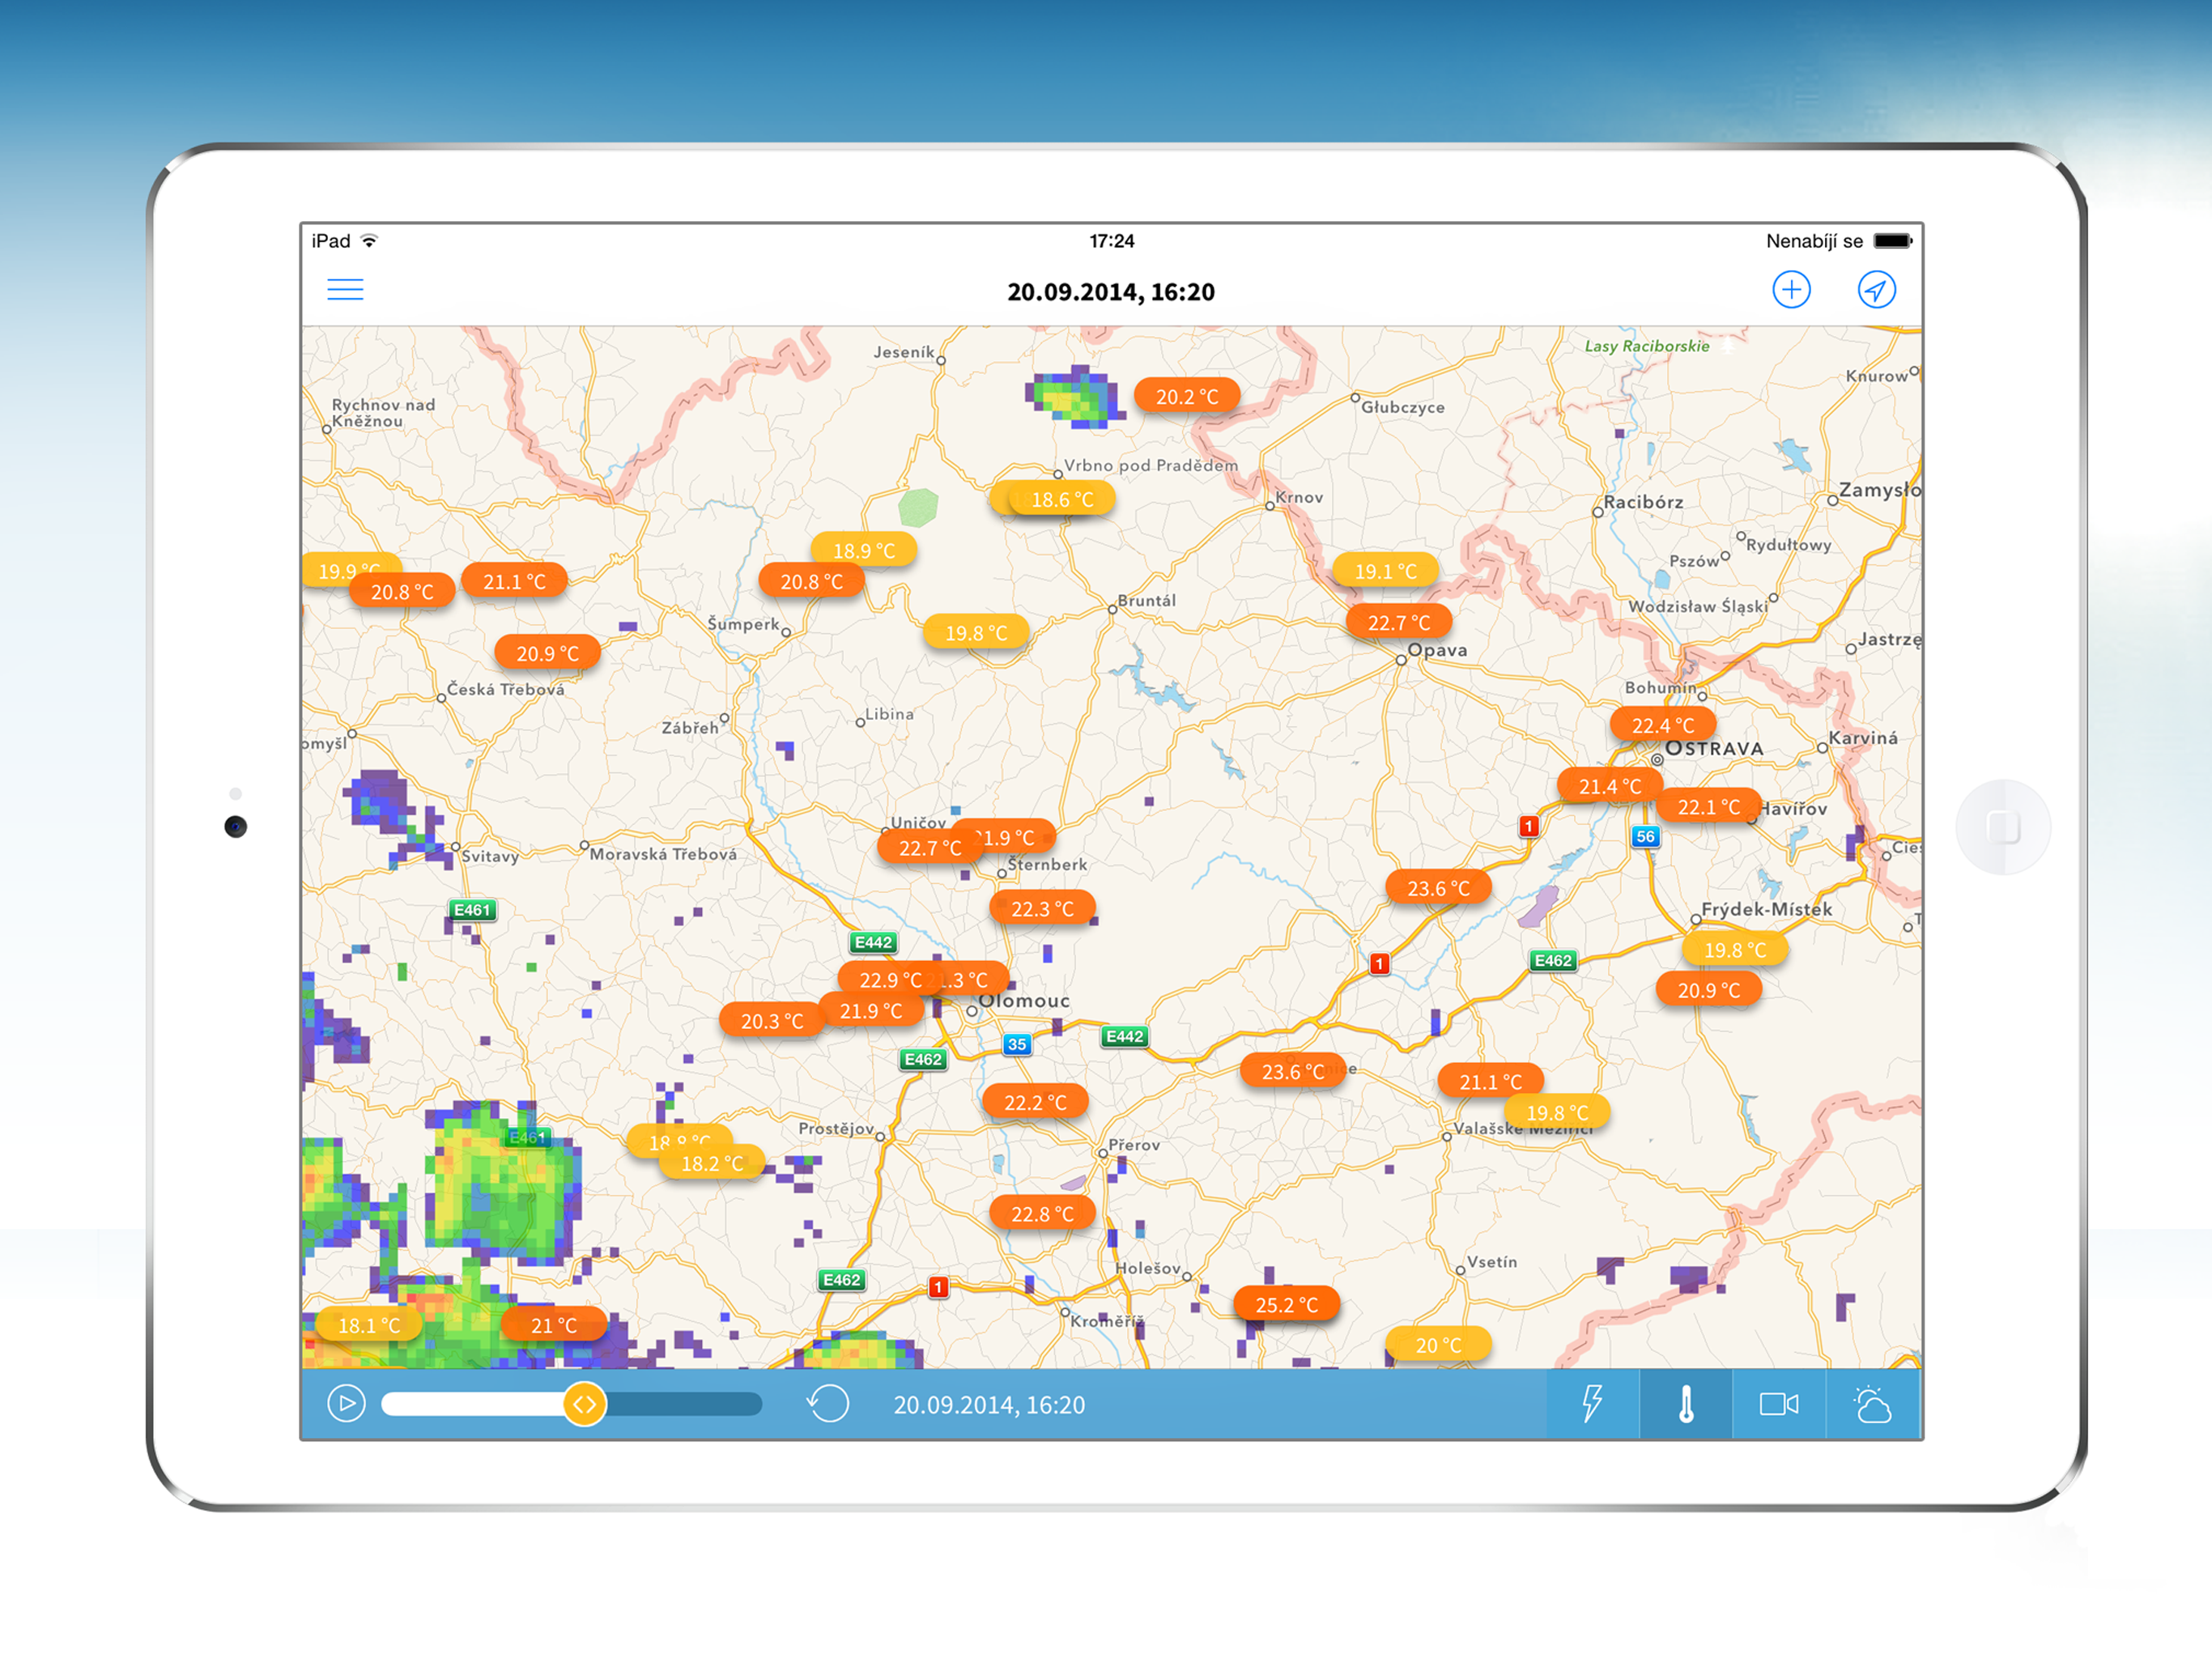The image size is (2212, 1658).
Task: Click the Olomouc city label
Action: (1023, 1000)
